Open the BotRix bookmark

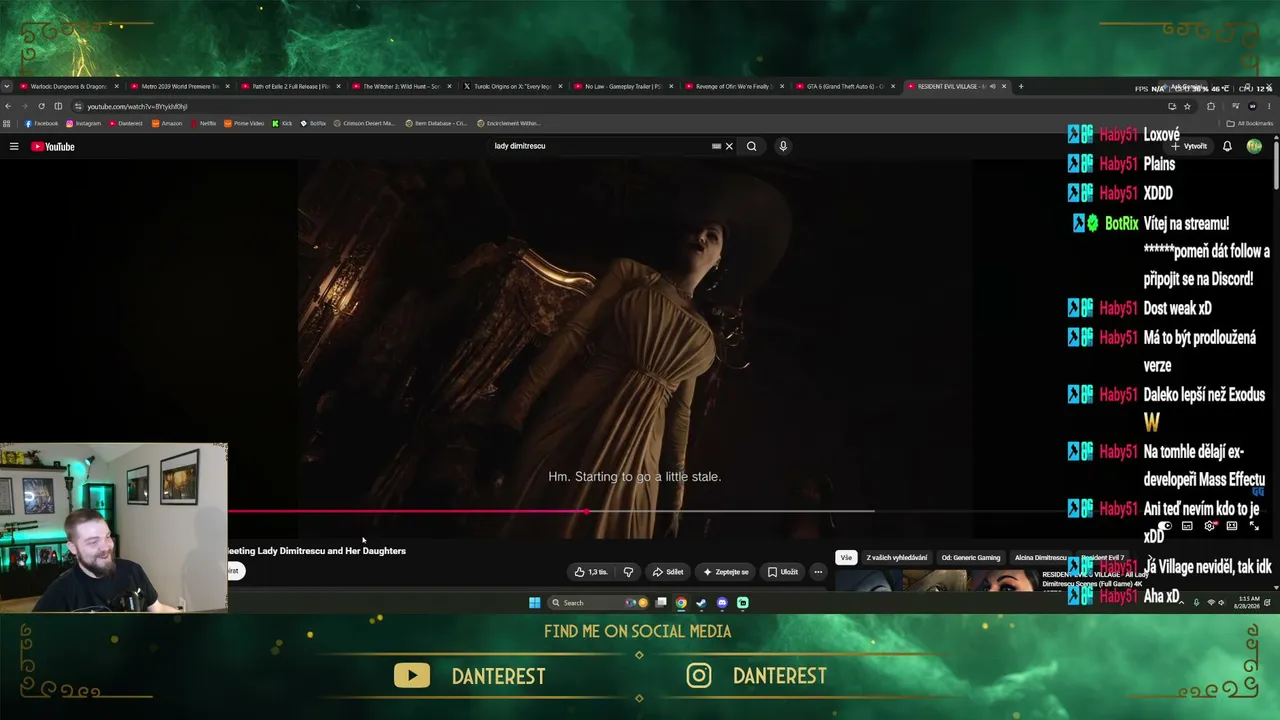[x=313, y=124]
